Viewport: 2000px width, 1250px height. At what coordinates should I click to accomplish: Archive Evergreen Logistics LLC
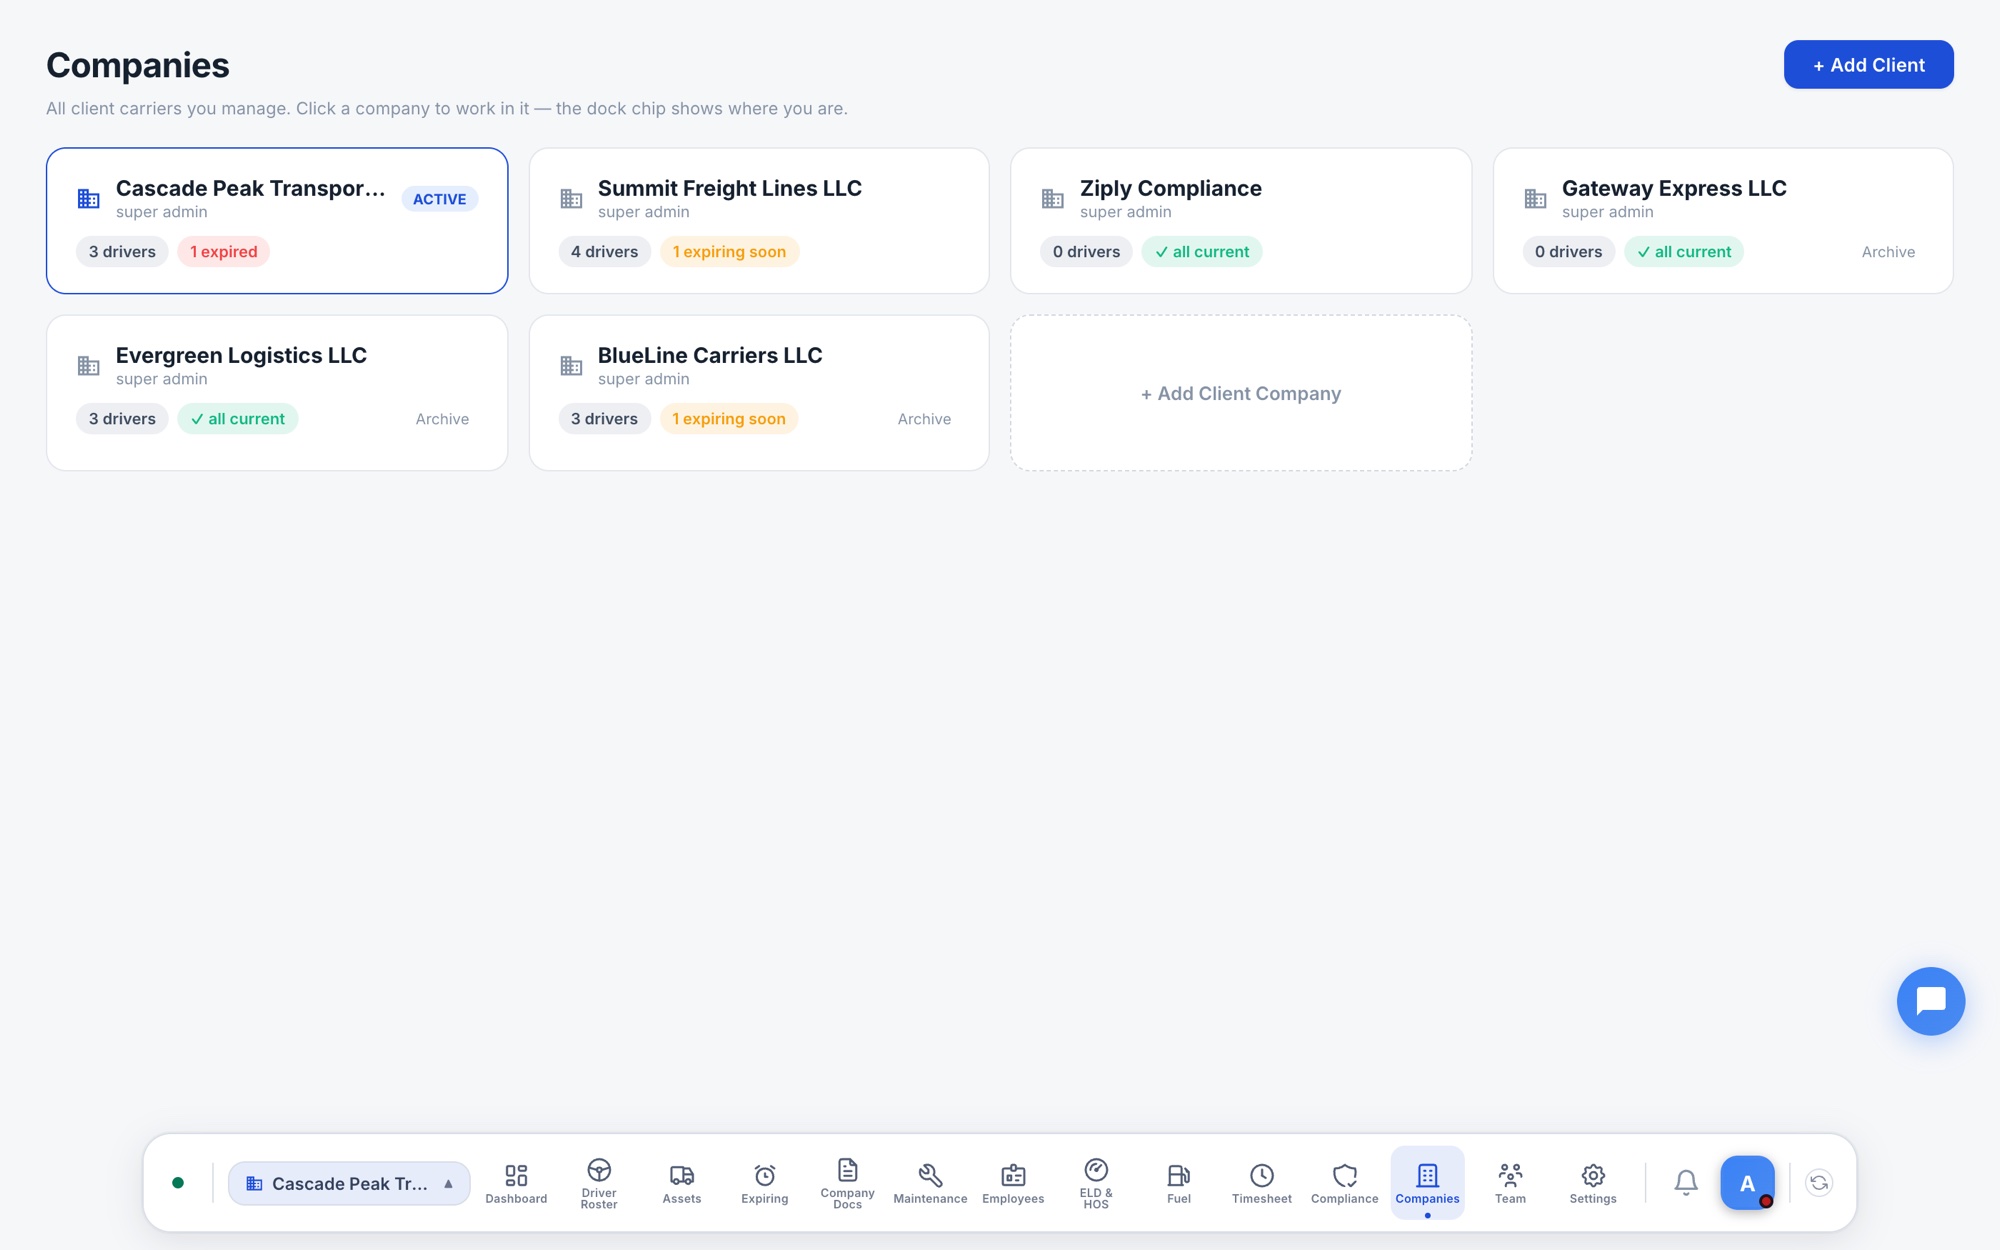442,419
